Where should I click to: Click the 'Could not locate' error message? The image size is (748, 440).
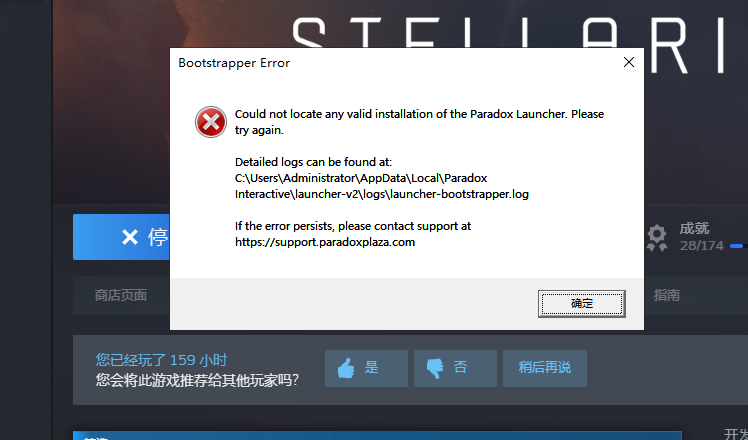419,122
